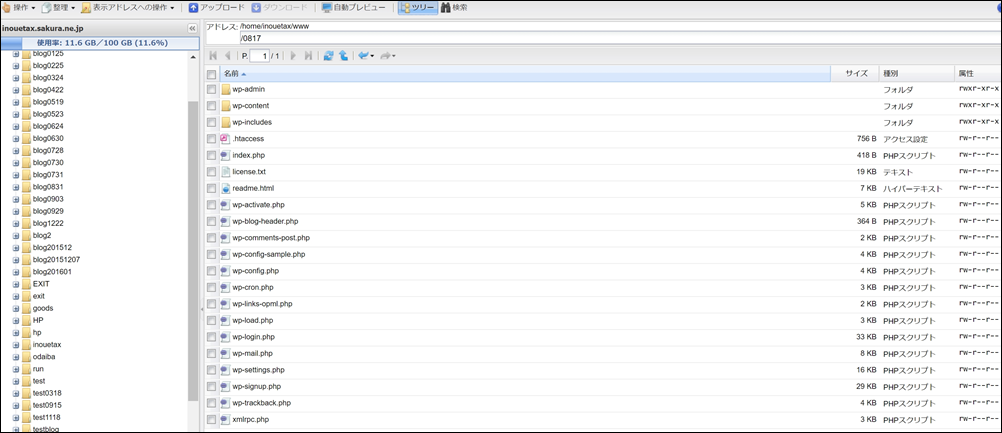Toggle the ツリー view button
The height and width of the screenshot is (433, 1002).
click(417, 8)
